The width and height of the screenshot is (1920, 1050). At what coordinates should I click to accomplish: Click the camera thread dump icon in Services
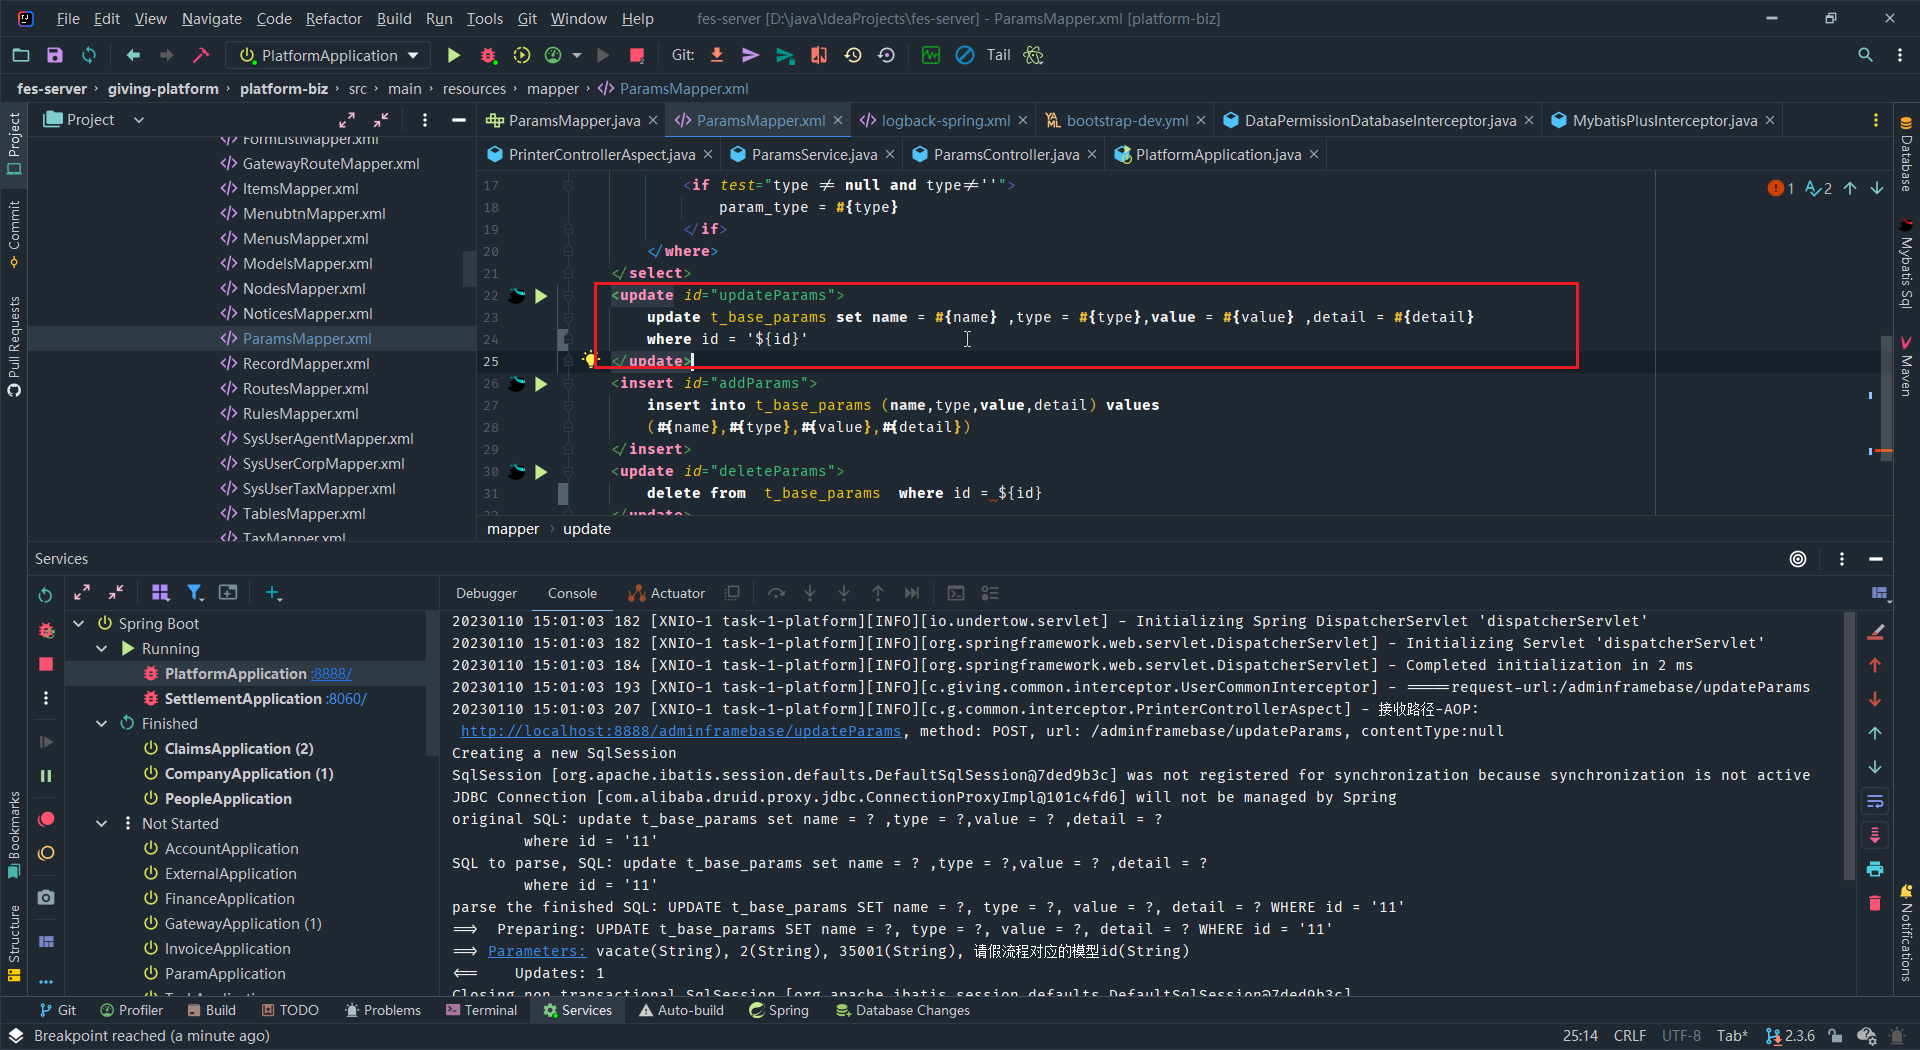point(46,898)
